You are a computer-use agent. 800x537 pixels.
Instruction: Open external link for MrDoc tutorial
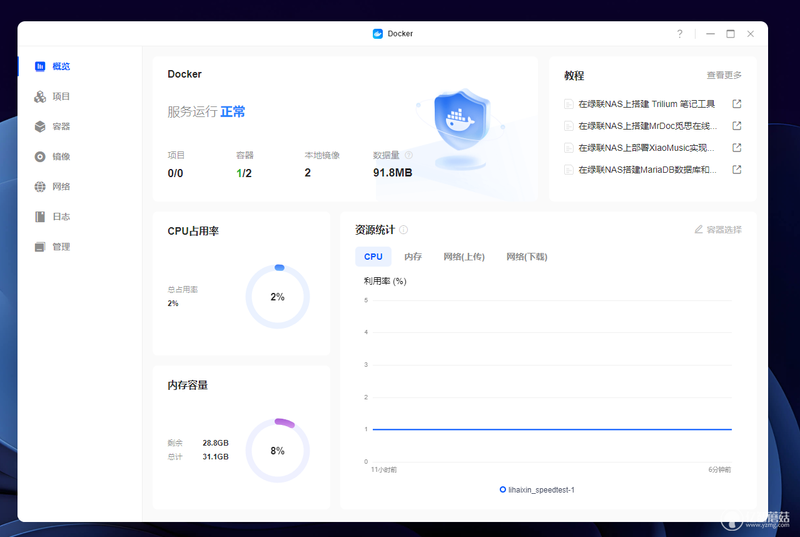(x=737, y=125)
